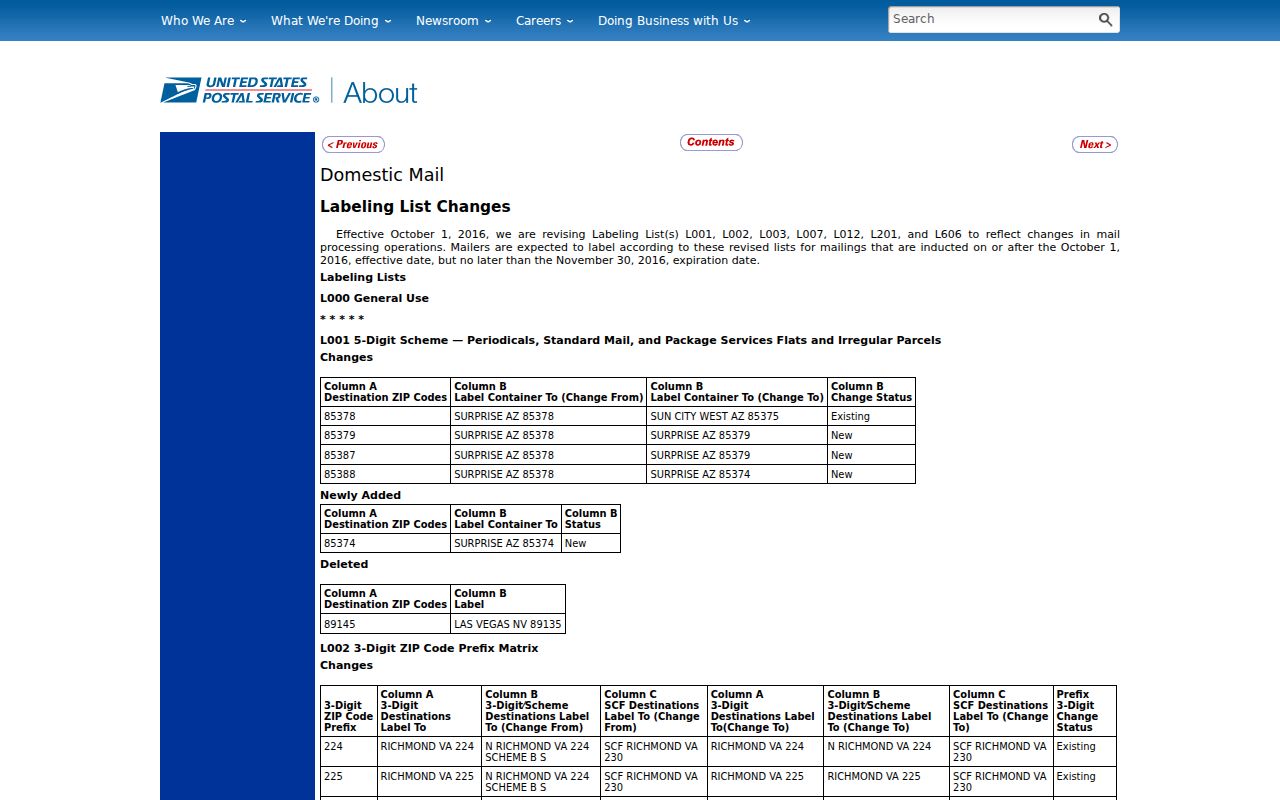Screen dimensions: 1280x800
Task: Select the L001 5-Digit Scheme heading
Action: (630, 340)
